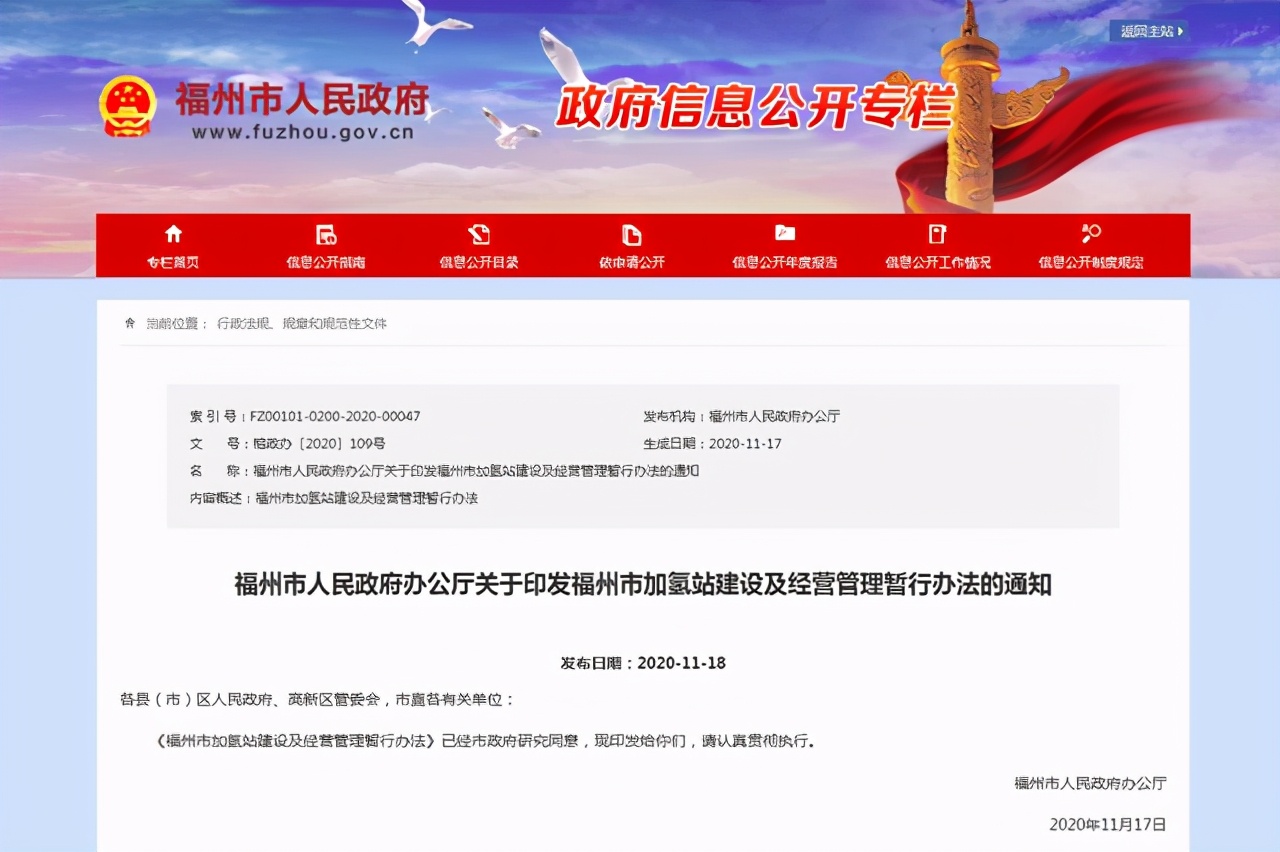Click the 依申请公开 pages icon
This screenshot has width=1280, height=852.
coord(632,235)
